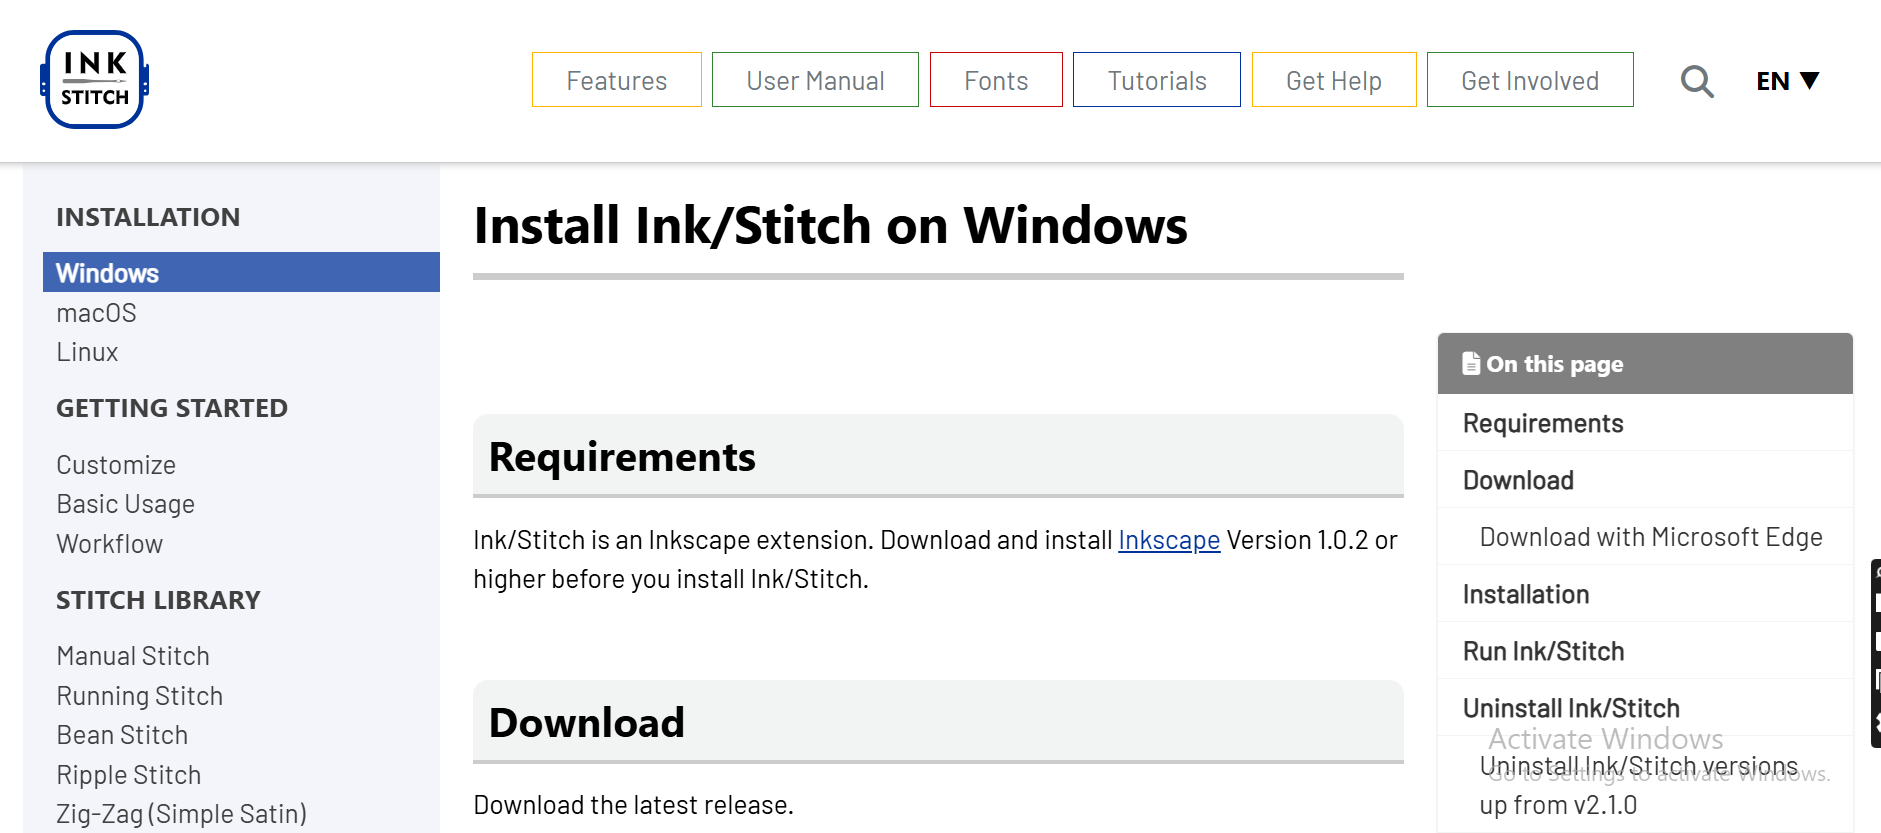Open the Workflow page
This screenshot has height=833, width=1881.
coord(109,544)
